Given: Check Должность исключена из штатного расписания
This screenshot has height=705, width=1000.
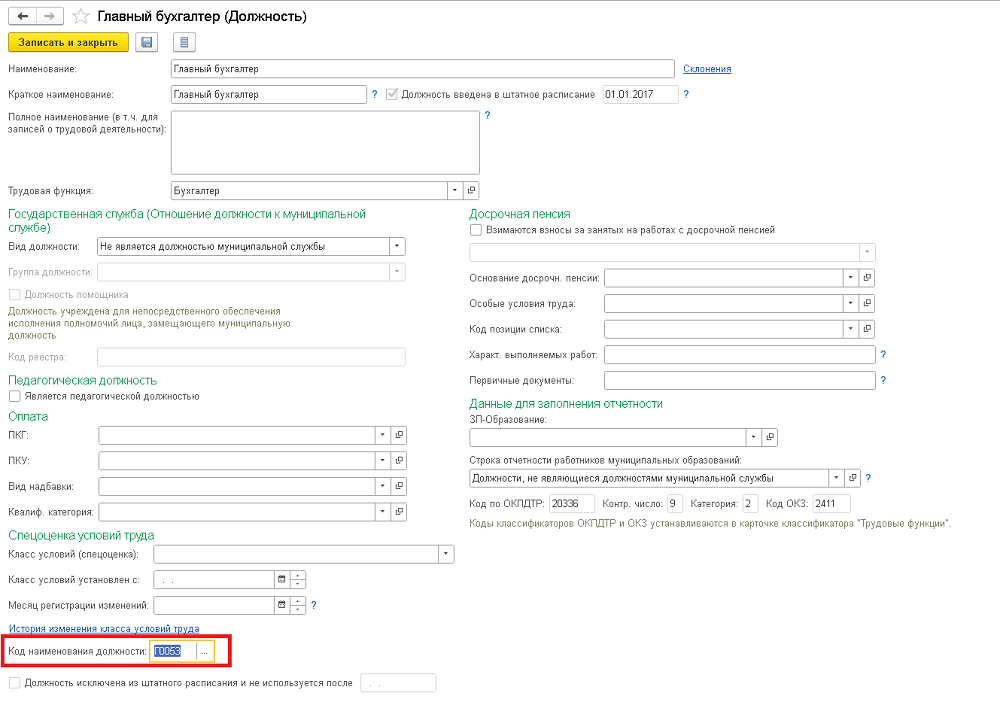Looking at the screenshot, I should (x=14, y=683).
